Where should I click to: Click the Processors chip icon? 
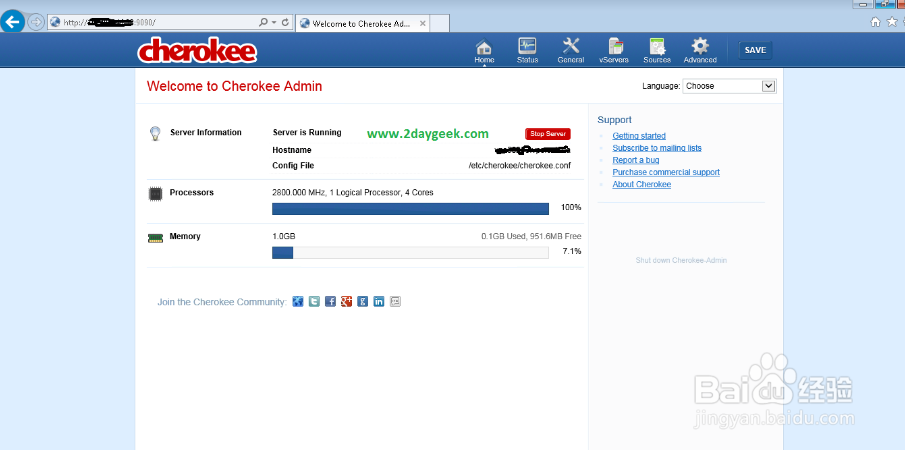click(155, 194)
